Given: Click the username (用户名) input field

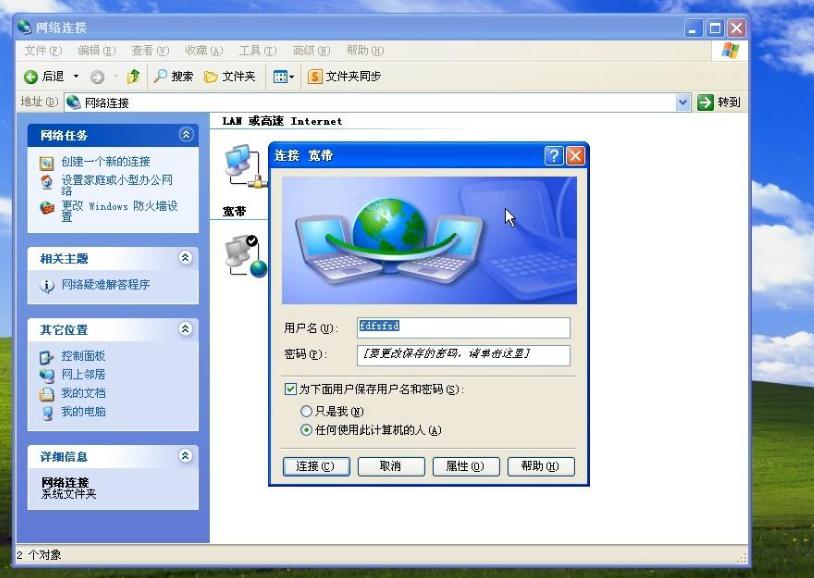Looking at the screenshot, I should pos(464,328).
